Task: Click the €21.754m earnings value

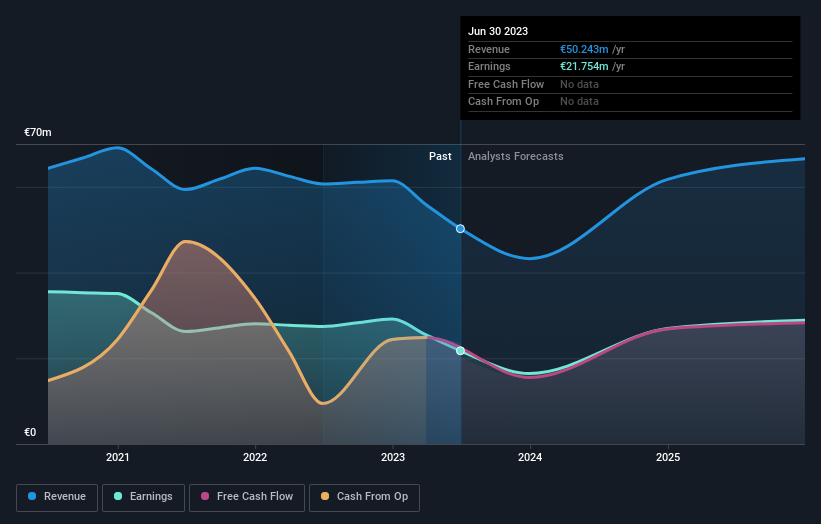Action: [584, 66]
